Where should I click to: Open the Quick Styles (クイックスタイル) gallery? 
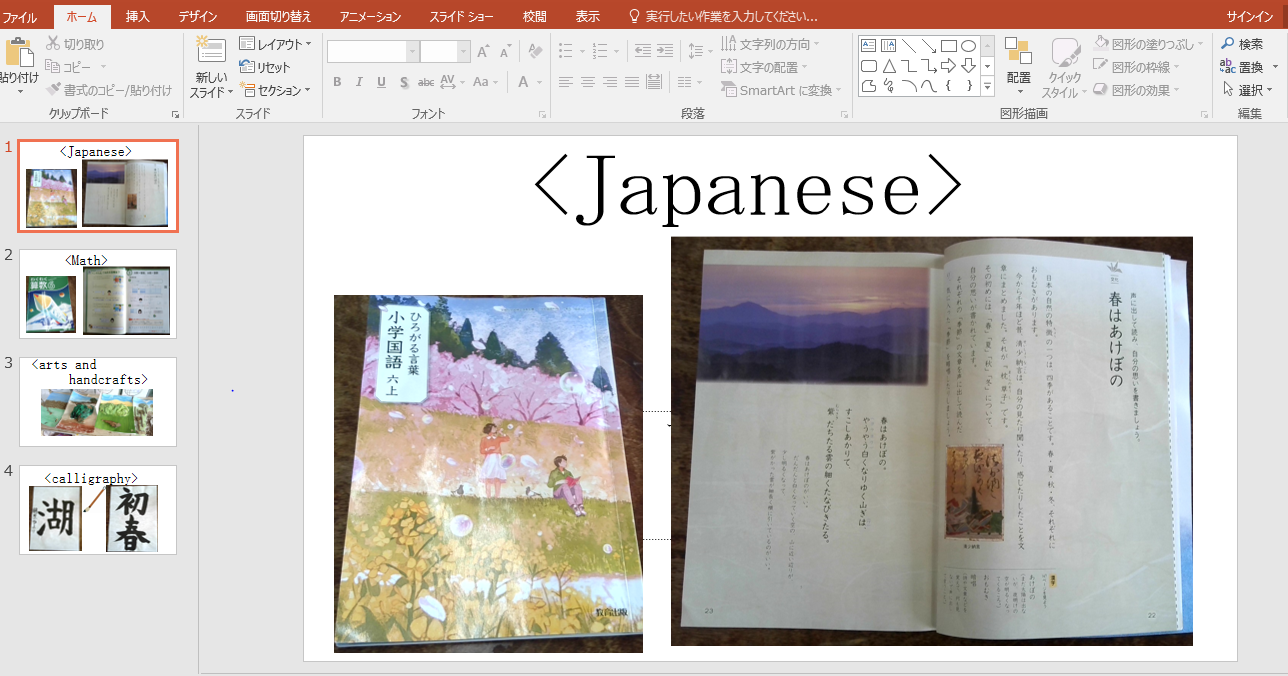(1064, 68)
